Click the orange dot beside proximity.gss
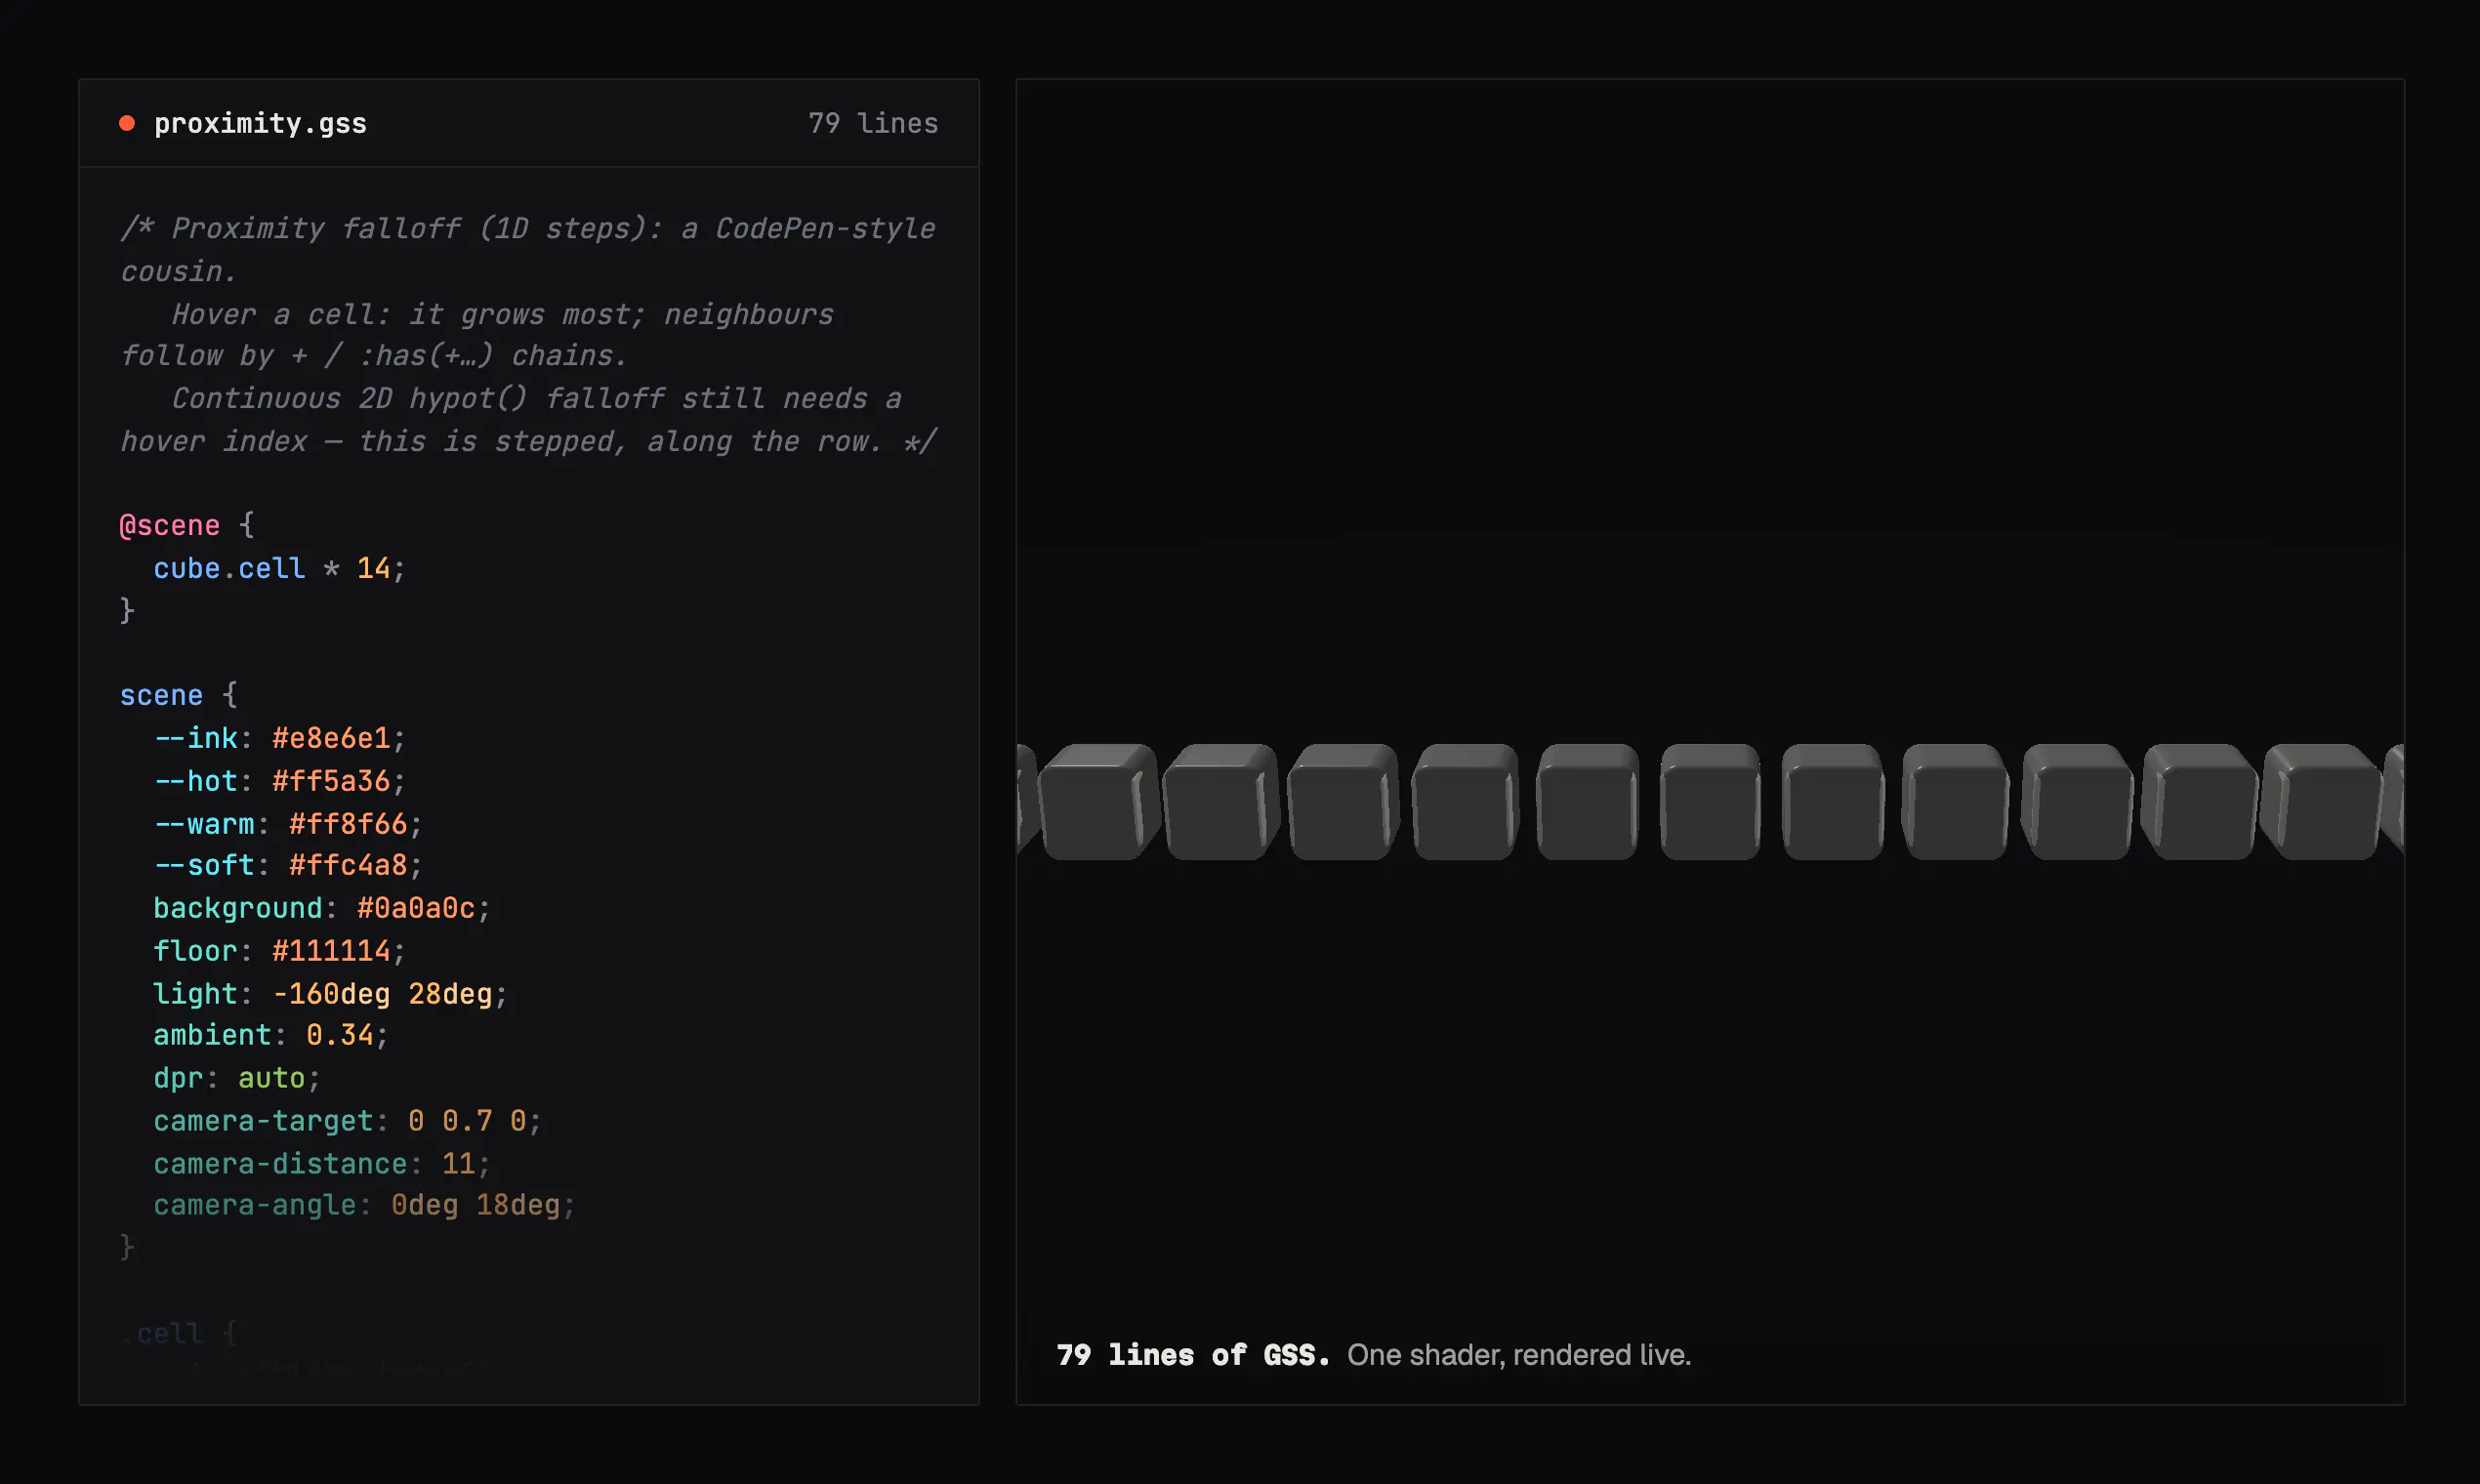 [x=127, y=123]
